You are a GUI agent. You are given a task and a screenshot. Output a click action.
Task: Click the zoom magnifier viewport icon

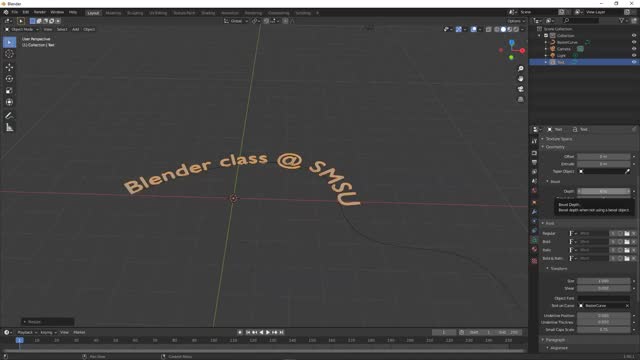click(520, 69)
